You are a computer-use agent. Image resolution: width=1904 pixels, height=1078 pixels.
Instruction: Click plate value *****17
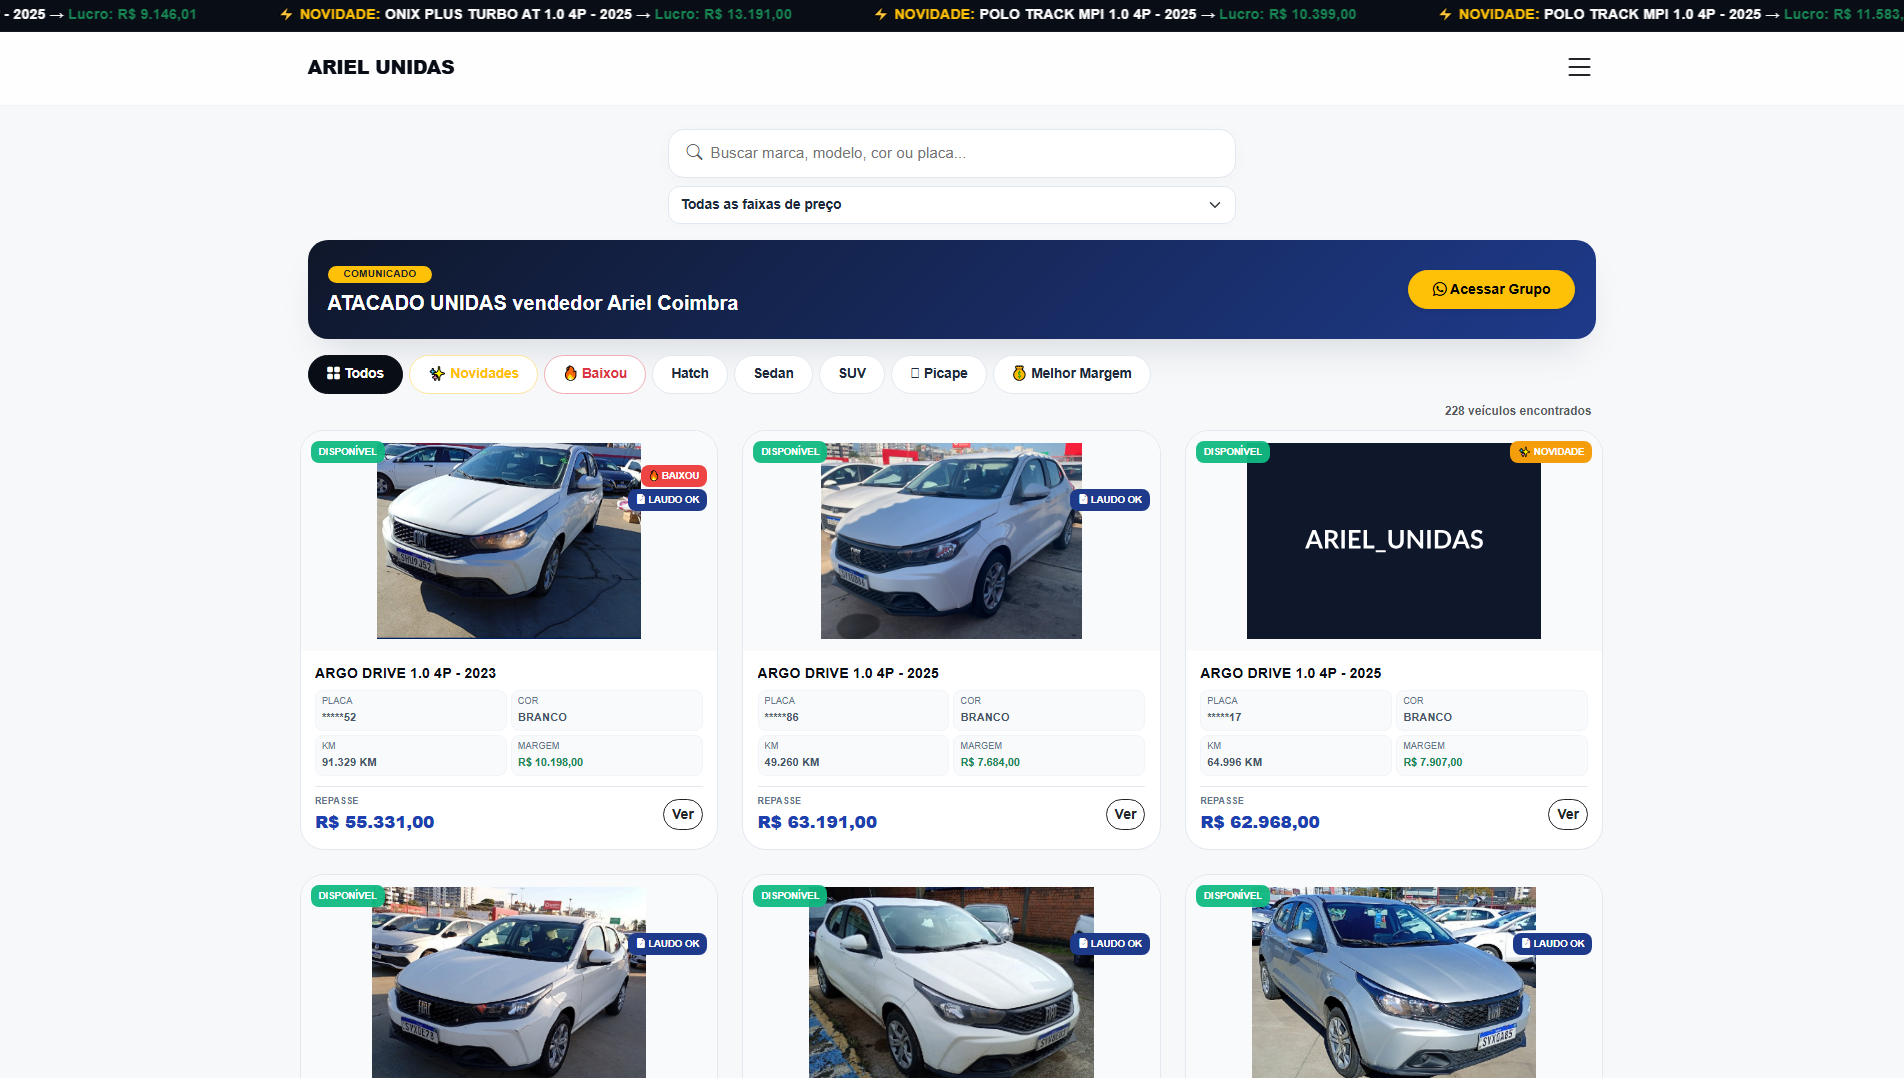(1224, 717)
